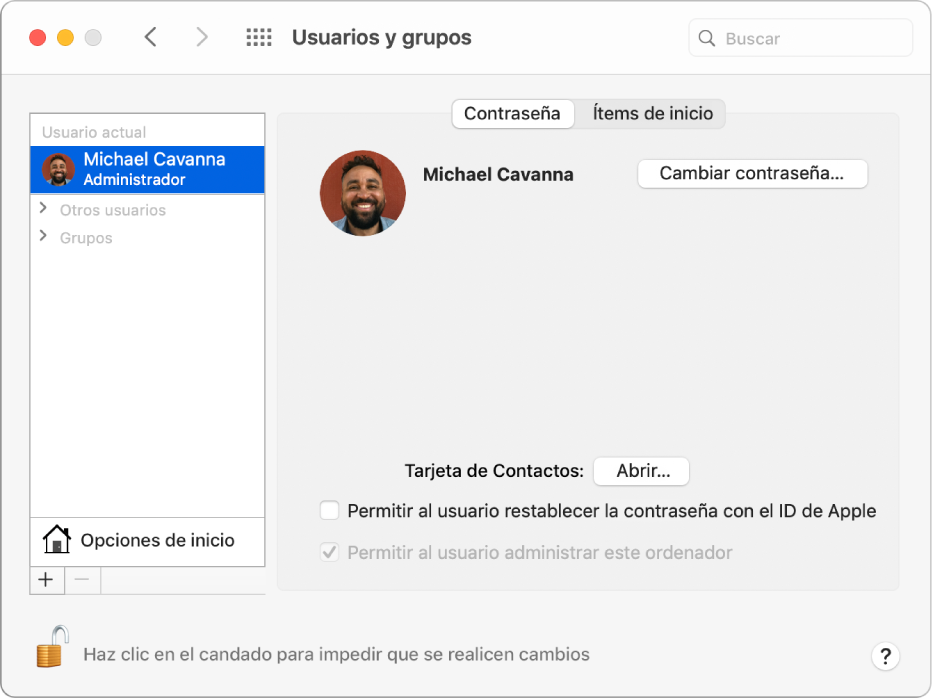Minimize the window with the yellow button
The height and width of the screenshot is (700, 934).
pos(66,38)
